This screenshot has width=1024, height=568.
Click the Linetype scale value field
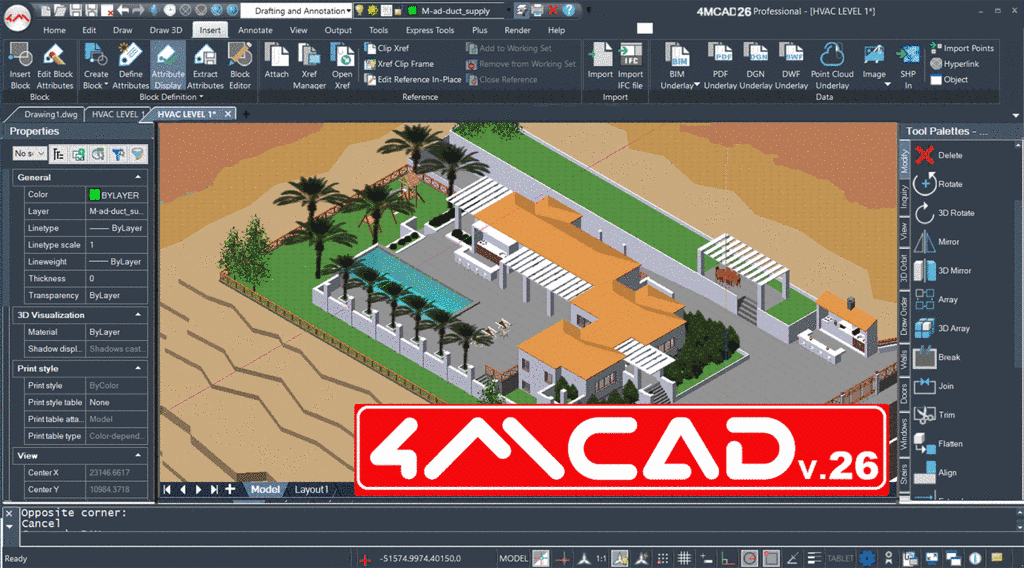coord(116,245)
